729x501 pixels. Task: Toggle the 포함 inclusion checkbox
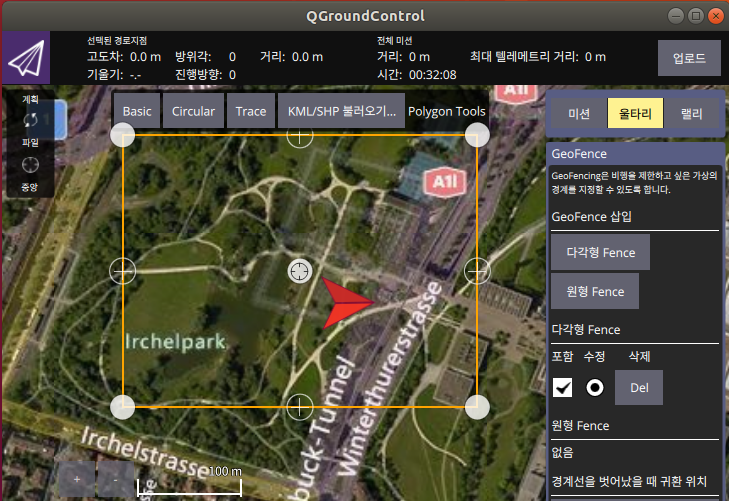[x=563, y=387]
